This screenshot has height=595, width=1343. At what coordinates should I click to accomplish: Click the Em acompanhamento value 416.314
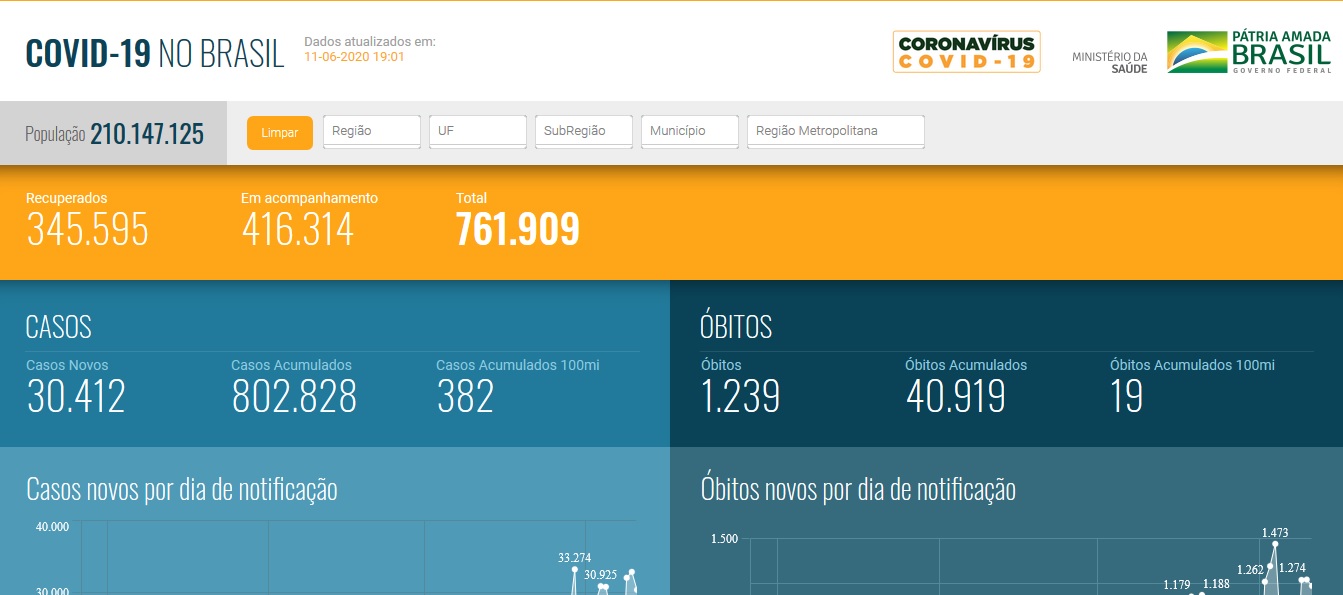coord(297,230)
